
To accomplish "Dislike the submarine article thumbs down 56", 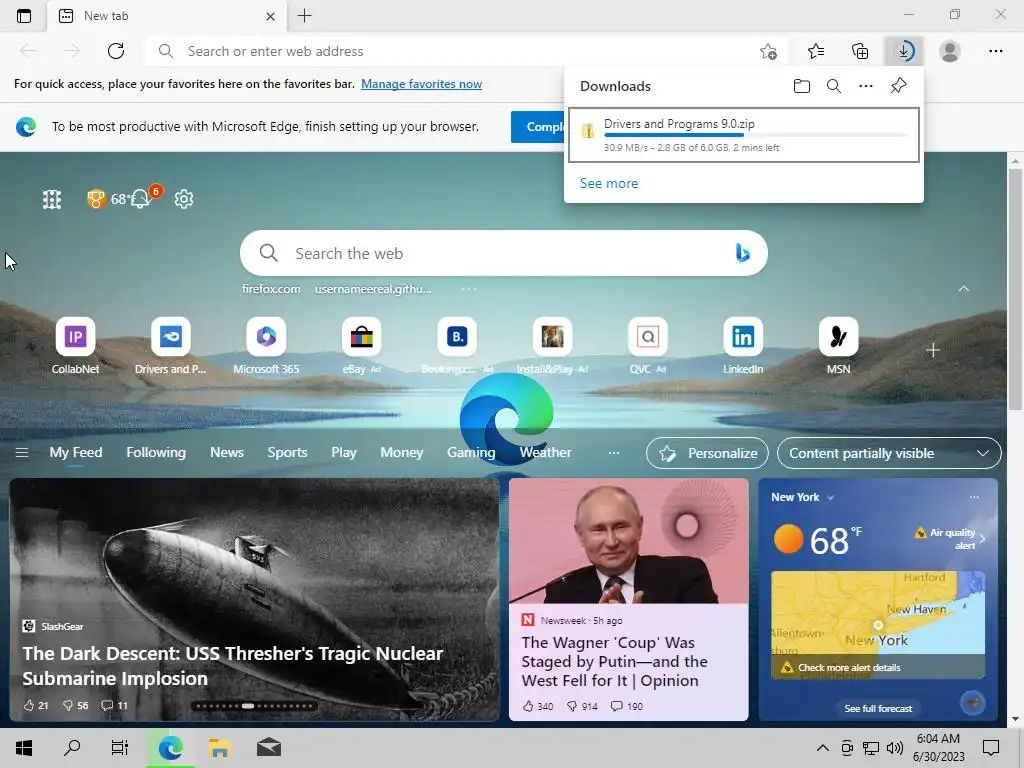I will 75,705.
